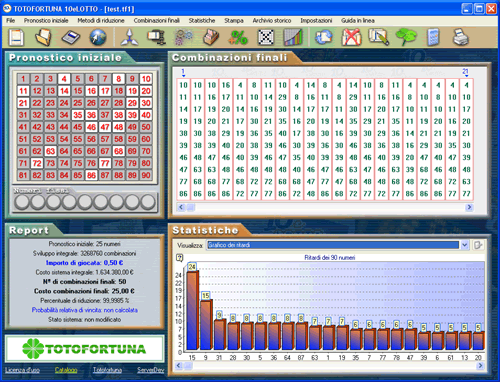The width and height of the screenshot is (500, 382).
Task: Click the three-pointed star toolbar icon
Action: coord(129,37)
